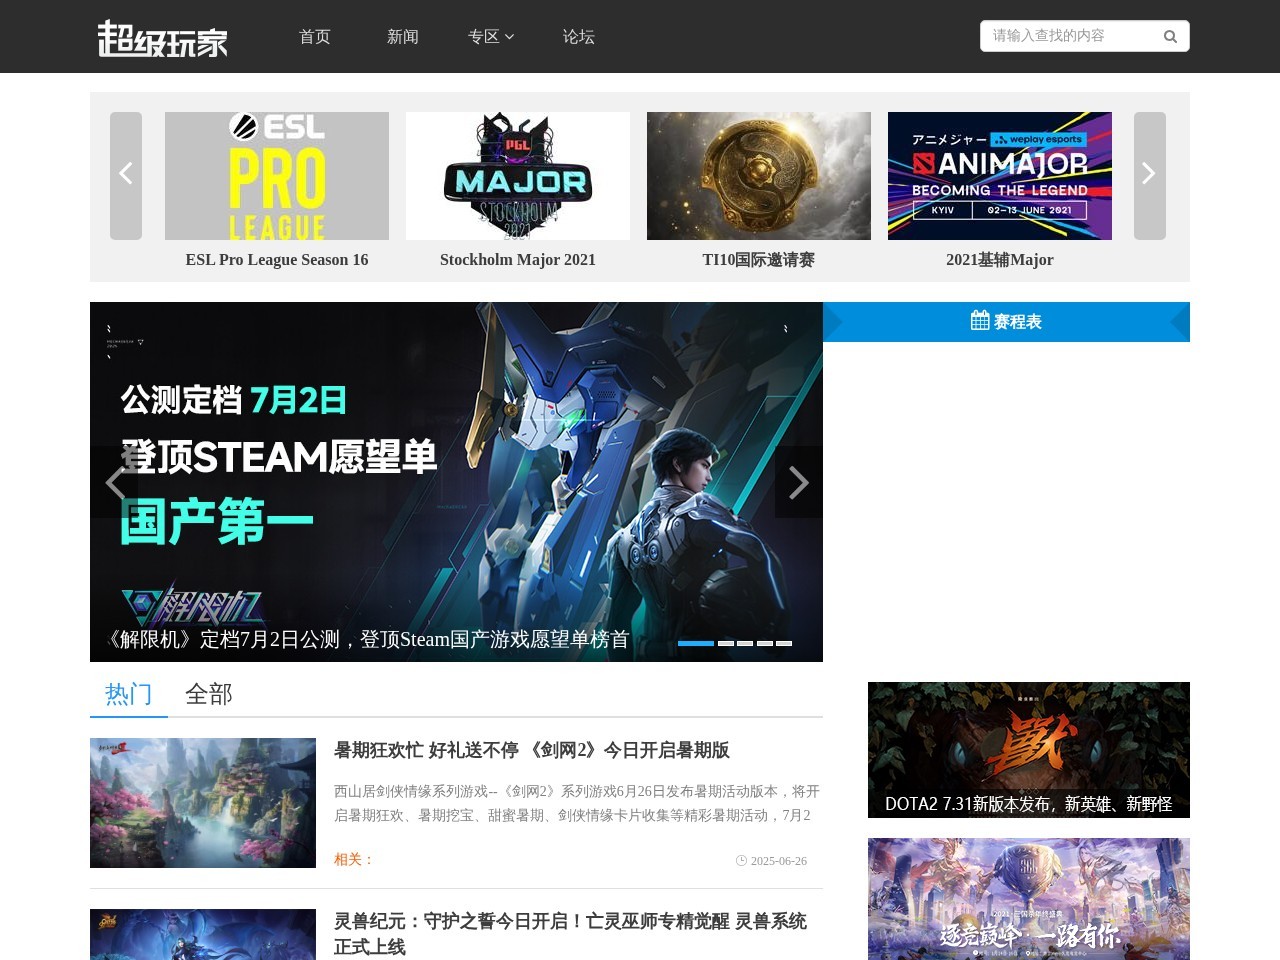The height and width of the screenshot is (960, 1280).
Task: Open the 剑网2 暑期版 article title
Action: coord(532,750)
